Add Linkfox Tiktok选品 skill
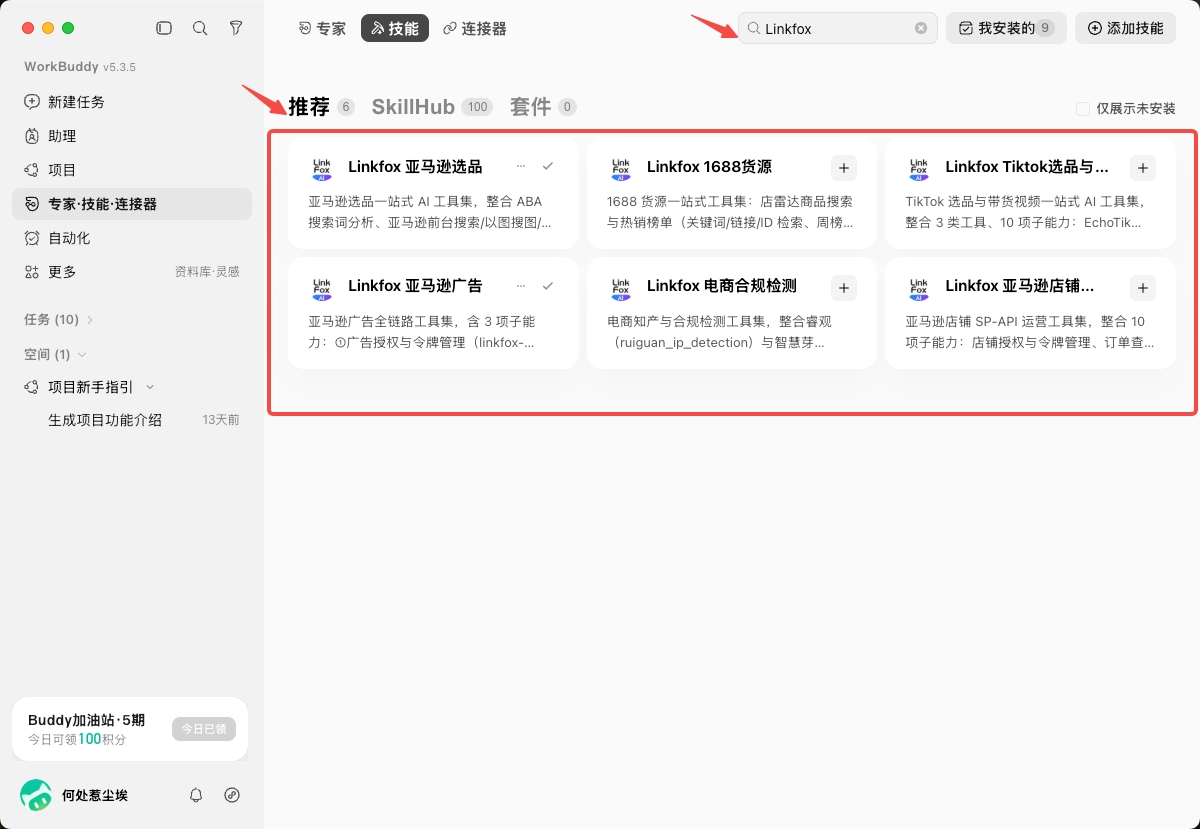 coord(1143,168)
